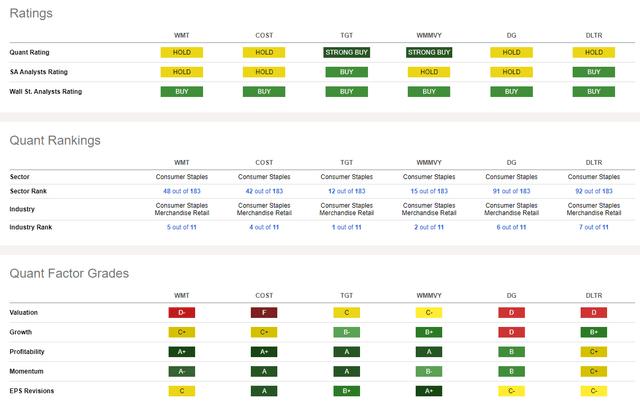The image size is (640, 408).
Task: Follow TGT industry rank link 1 out of 11
Action: coord(347,227)
